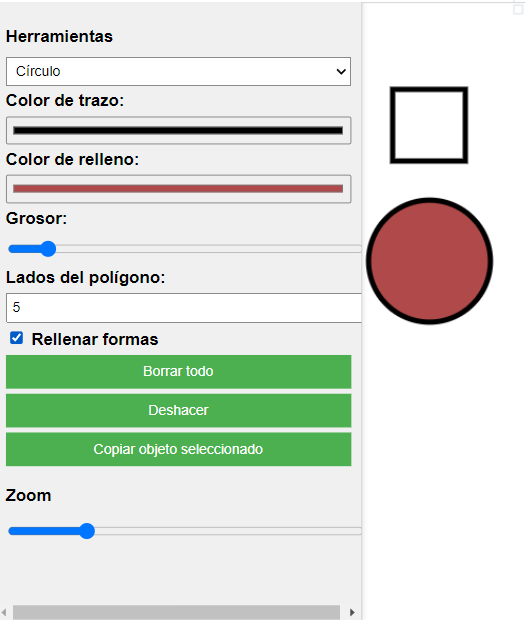Click the horizontal scrollbar right arrow

point(352,612)
